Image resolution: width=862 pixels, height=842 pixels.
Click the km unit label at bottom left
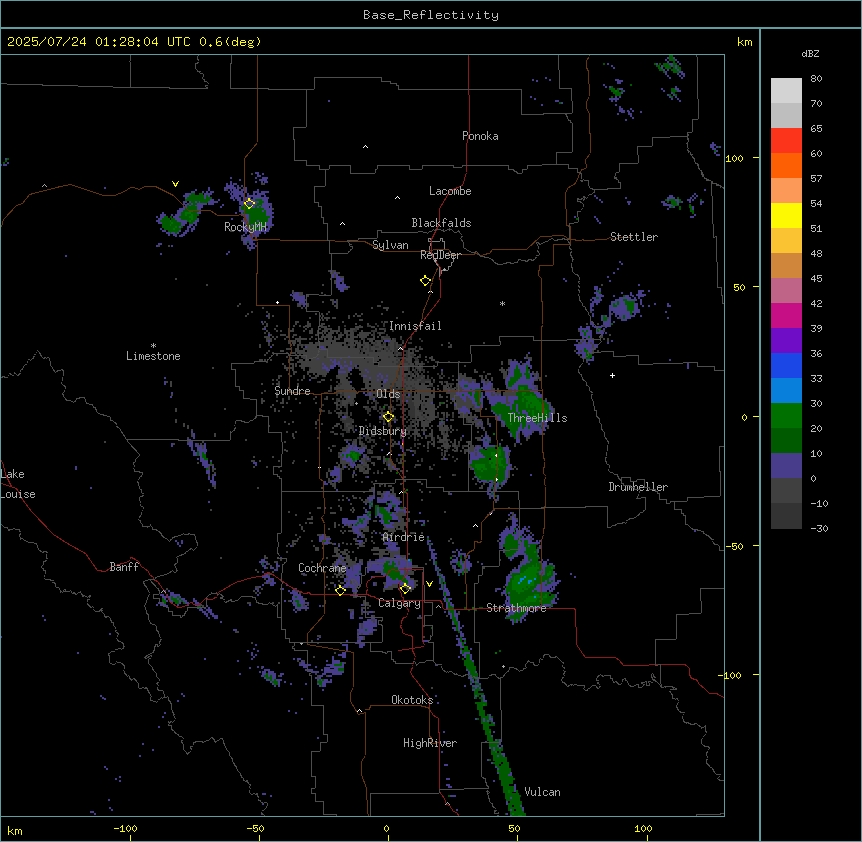click(x=15, y=830)
